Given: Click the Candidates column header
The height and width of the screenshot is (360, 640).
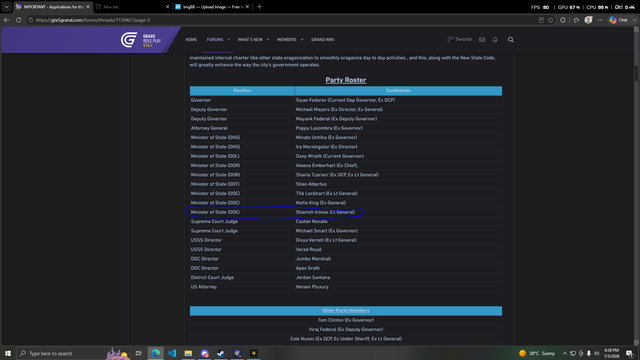Looking at the screenshot, I should coord(398,91).
